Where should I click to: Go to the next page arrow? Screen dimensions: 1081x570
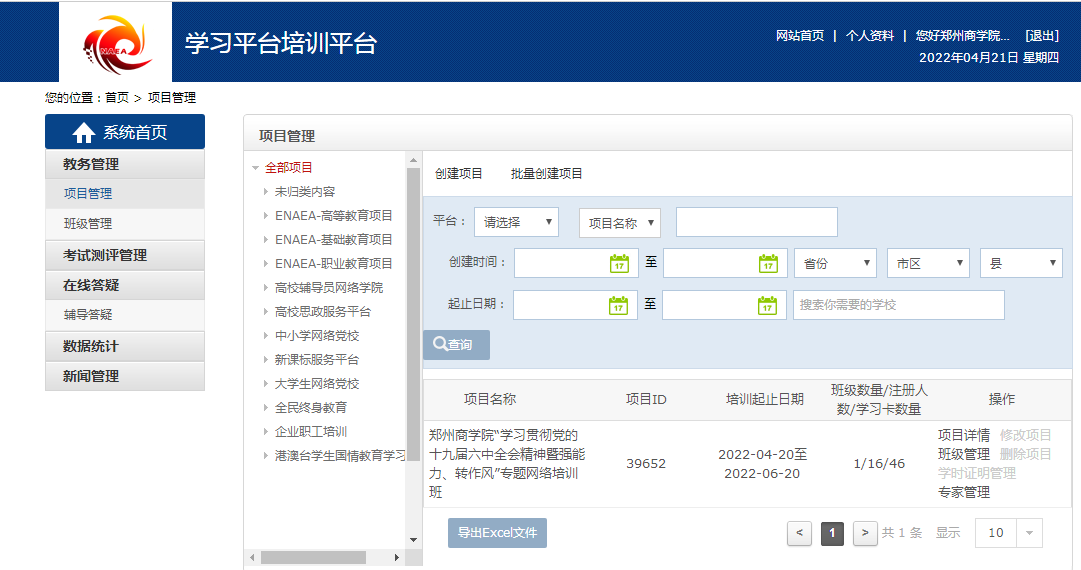coord(865,533)
